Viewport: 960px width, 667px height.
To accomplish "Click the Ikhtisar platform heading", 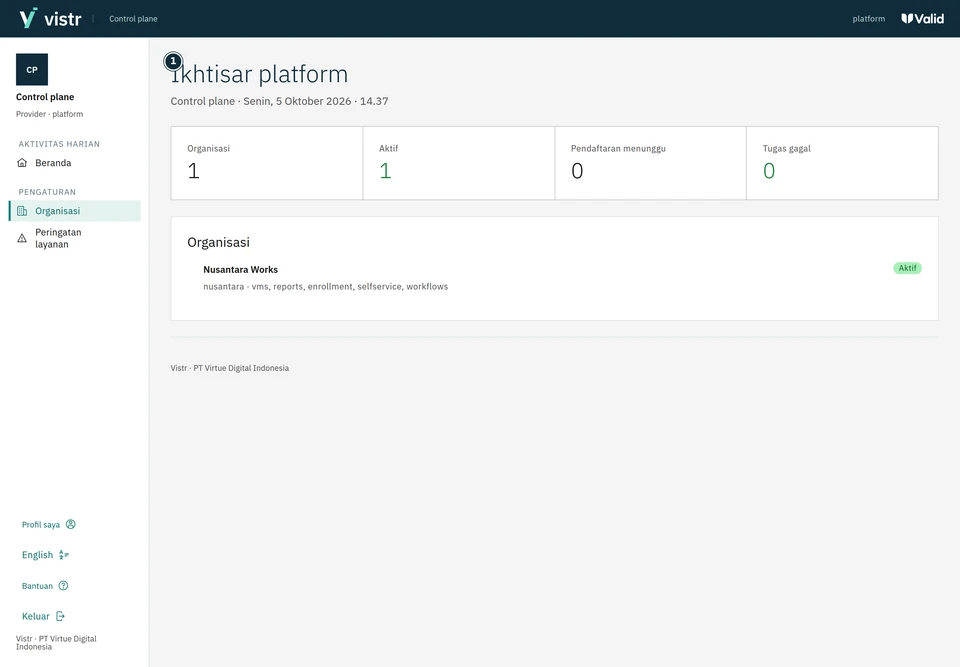I will 259,74.
